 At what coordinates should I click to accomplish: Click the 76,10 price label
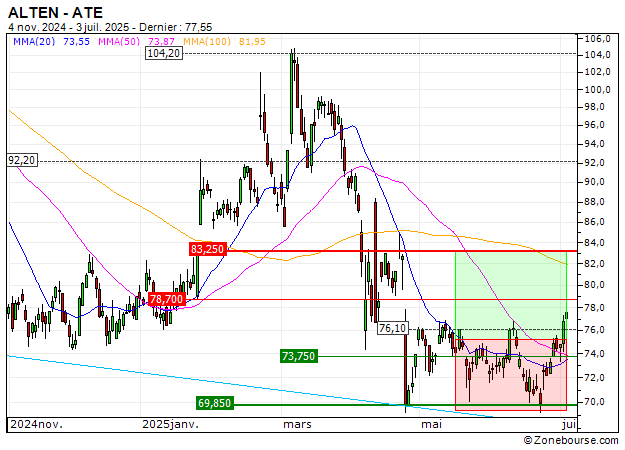point(393,328)
